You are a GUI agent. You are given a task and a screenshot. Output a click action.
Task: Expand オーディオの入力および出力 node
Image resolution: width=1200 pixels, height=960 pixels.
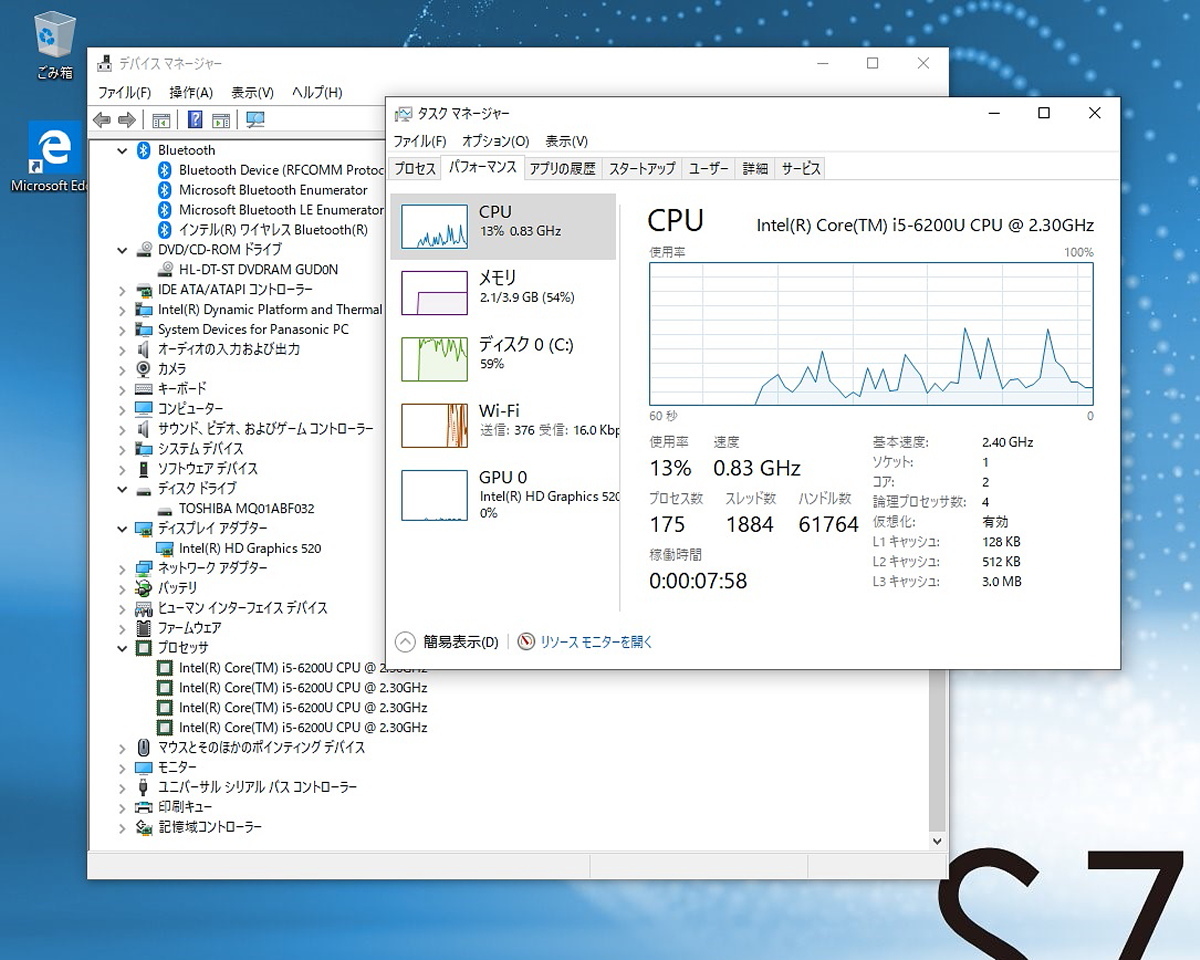click(x=122, y=349)
